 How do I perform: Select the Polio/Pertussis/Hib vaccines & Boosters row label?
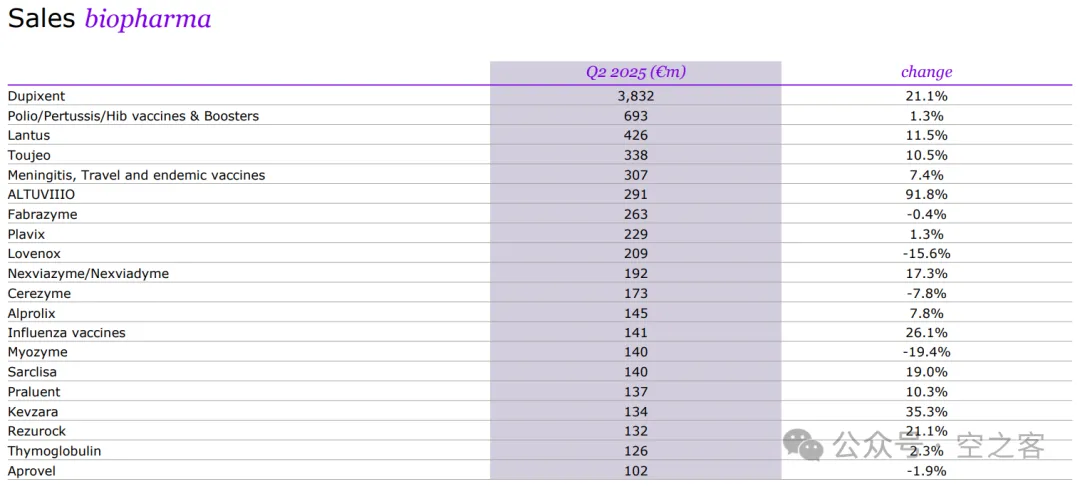[x=133, y=116]
